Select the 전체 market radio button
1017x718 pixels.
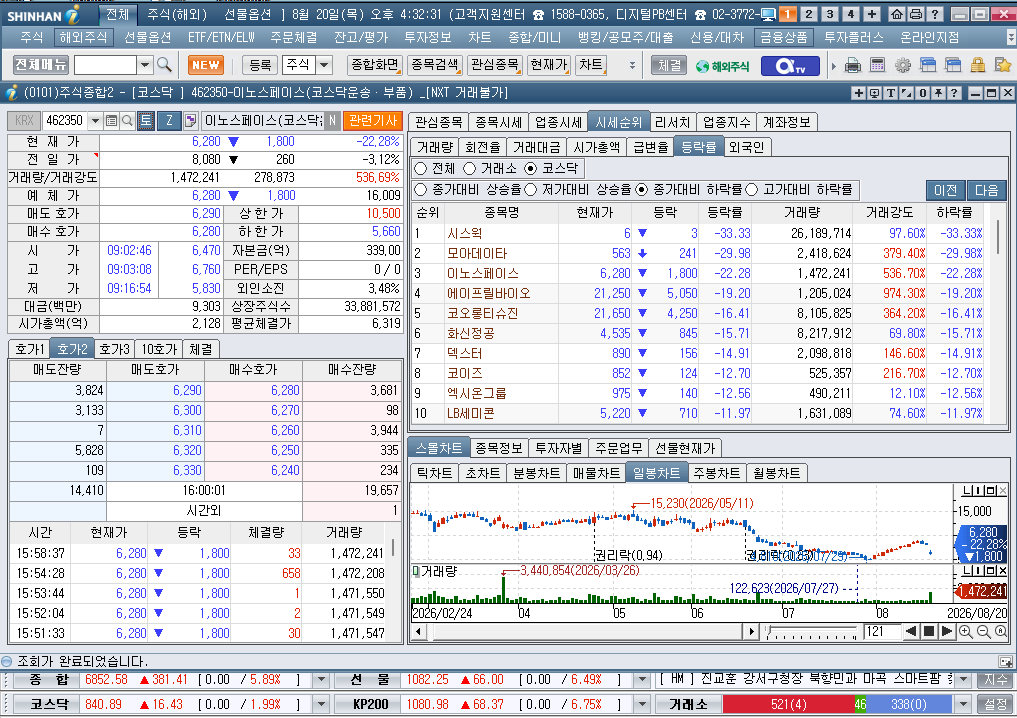pos(420,169)
